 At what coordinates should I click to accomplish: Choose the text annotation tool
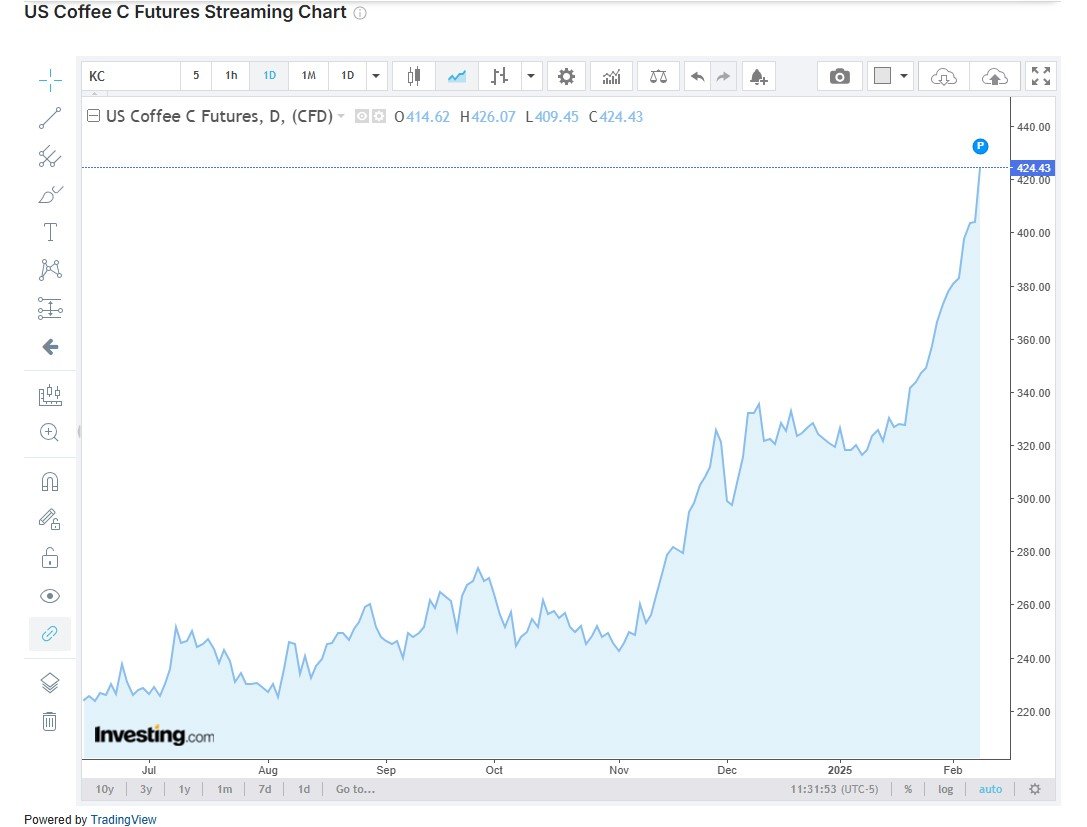coord(49,232)
